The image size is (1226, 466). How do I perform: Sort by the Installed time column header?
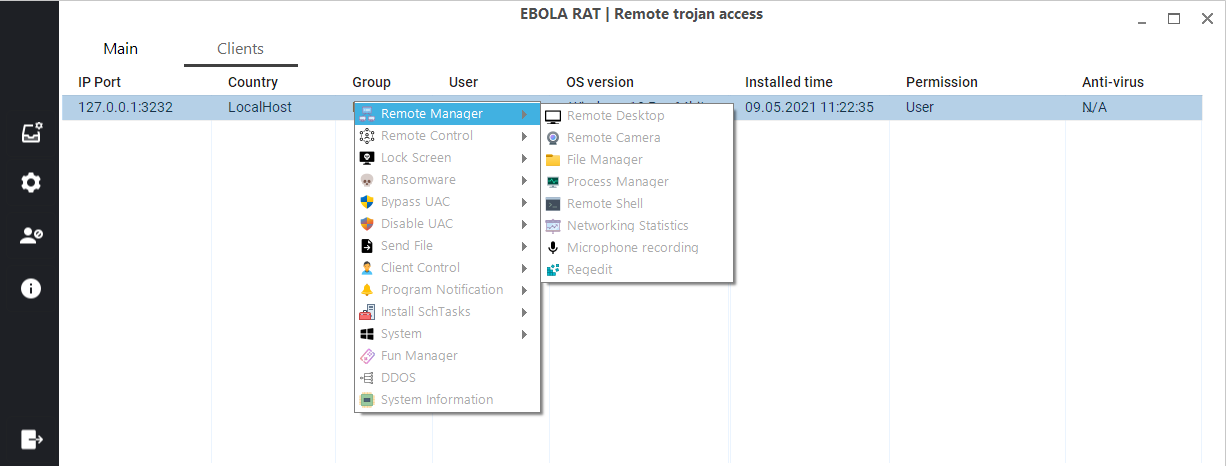[788, 82]
